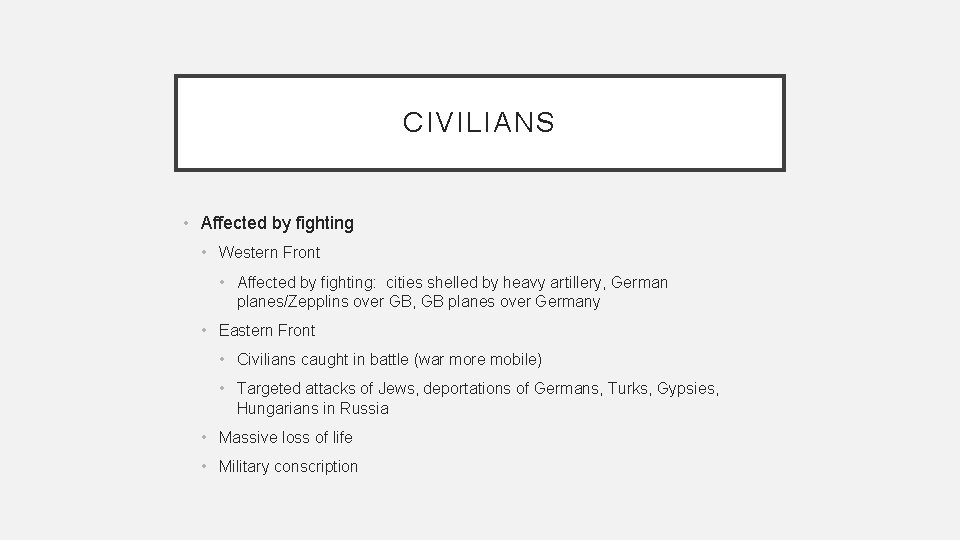960x540 pixels.
Task: Click the Targeted attacks of Jews line
Action: (x=477, y=388)
